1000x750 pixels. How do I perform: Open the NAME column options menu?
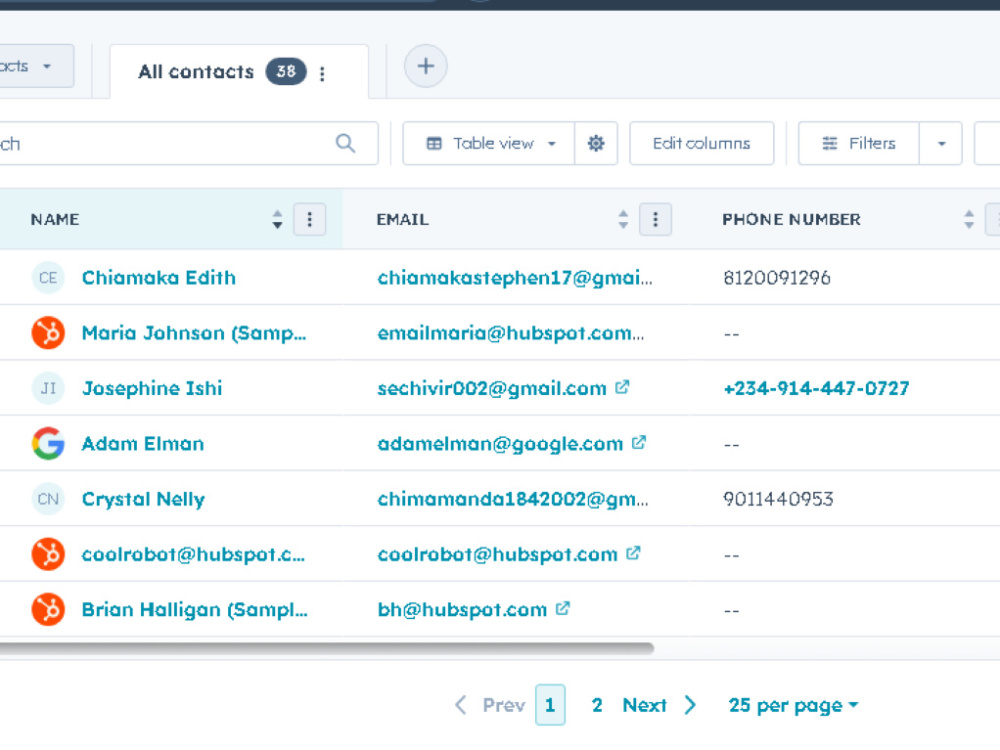point(309,219)
